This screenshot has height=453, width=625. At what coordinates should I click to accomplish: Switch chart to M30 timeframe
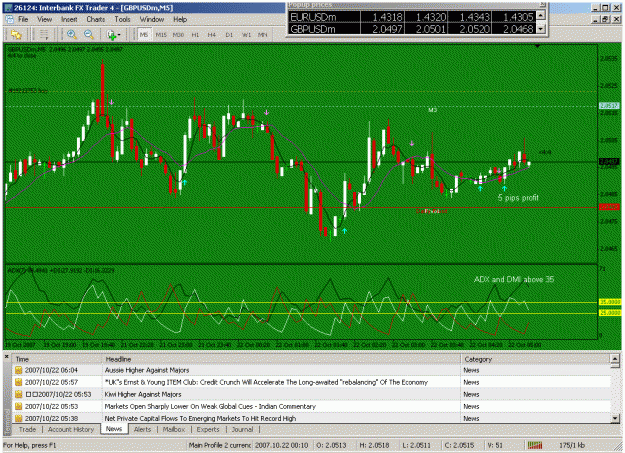178,35
